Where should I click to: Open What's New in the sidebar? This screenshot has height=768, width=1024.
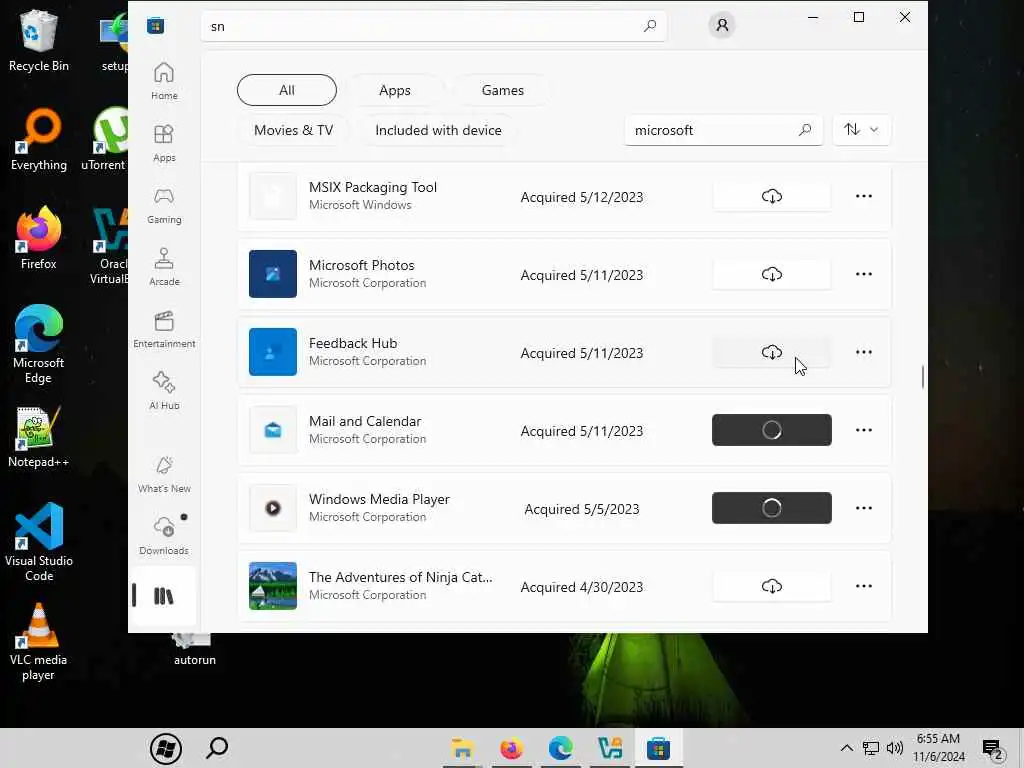tap(164, 474)
